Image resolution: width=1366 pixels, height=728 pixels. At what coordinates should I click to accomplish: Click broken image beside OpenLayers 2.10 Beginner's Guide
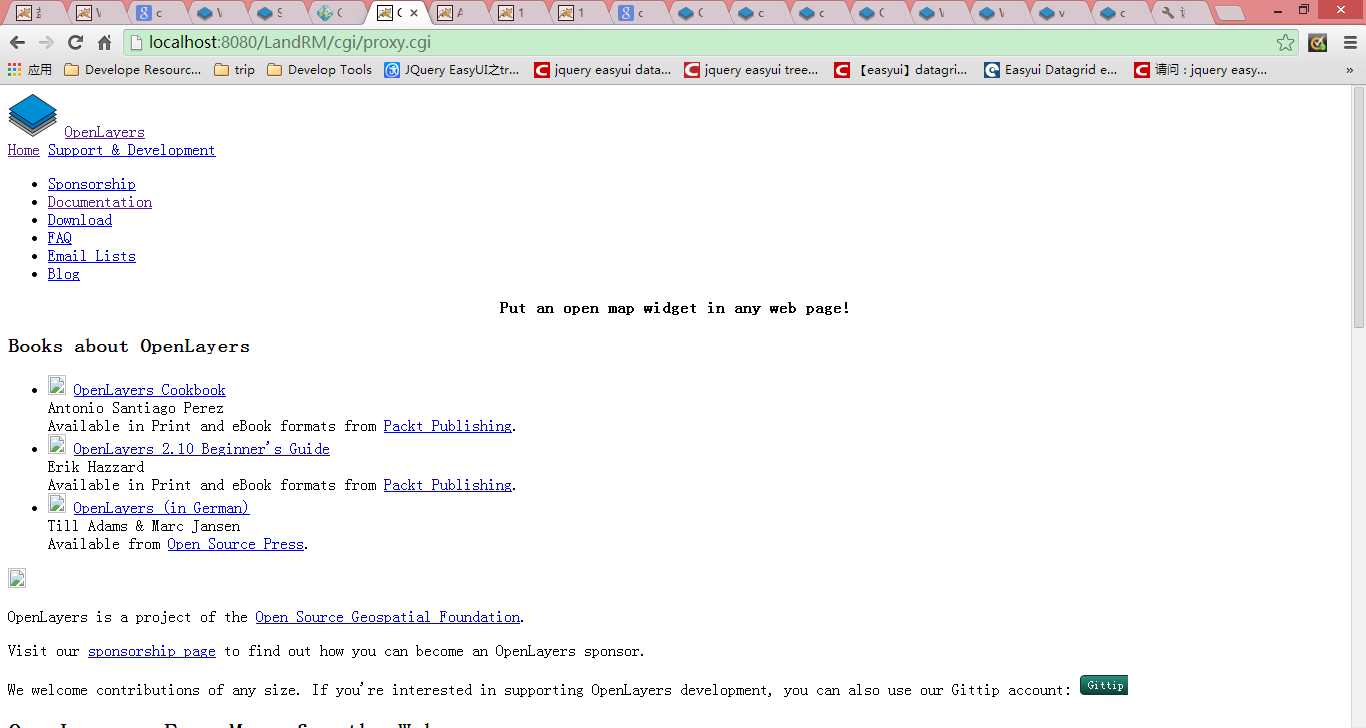[x=57, y=445]
